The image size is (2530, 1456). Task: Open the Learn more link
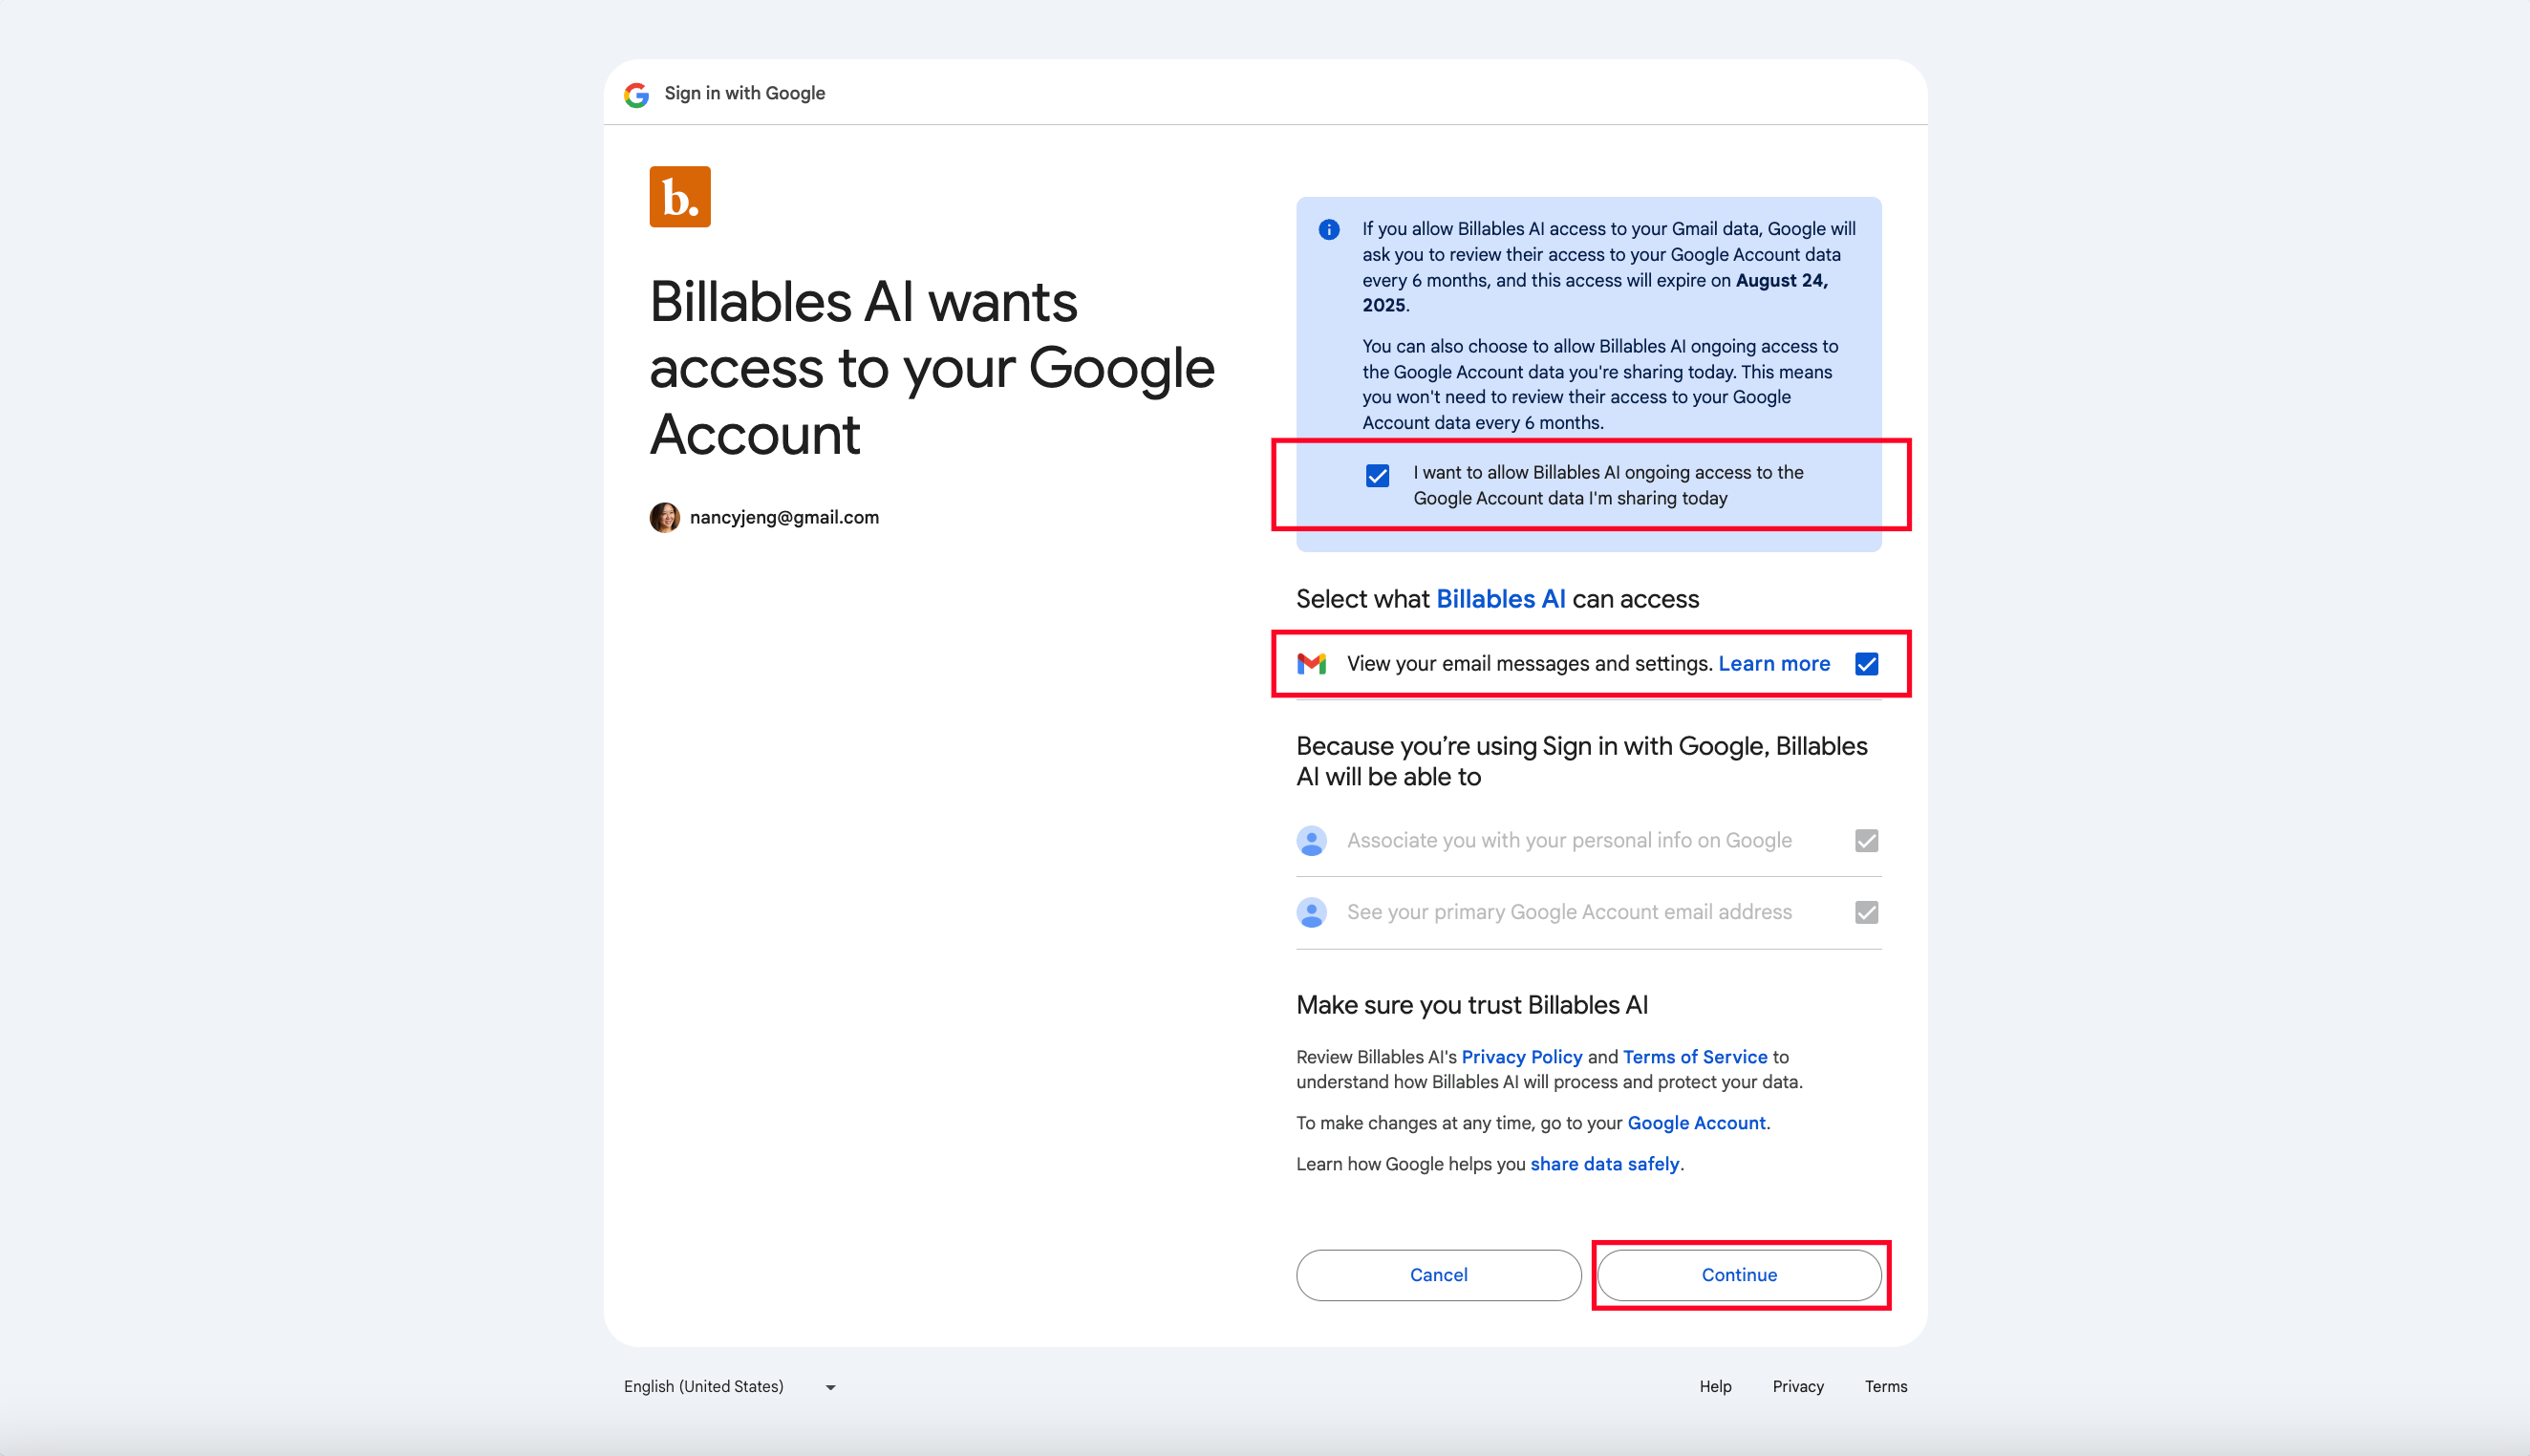[1774, 664]
